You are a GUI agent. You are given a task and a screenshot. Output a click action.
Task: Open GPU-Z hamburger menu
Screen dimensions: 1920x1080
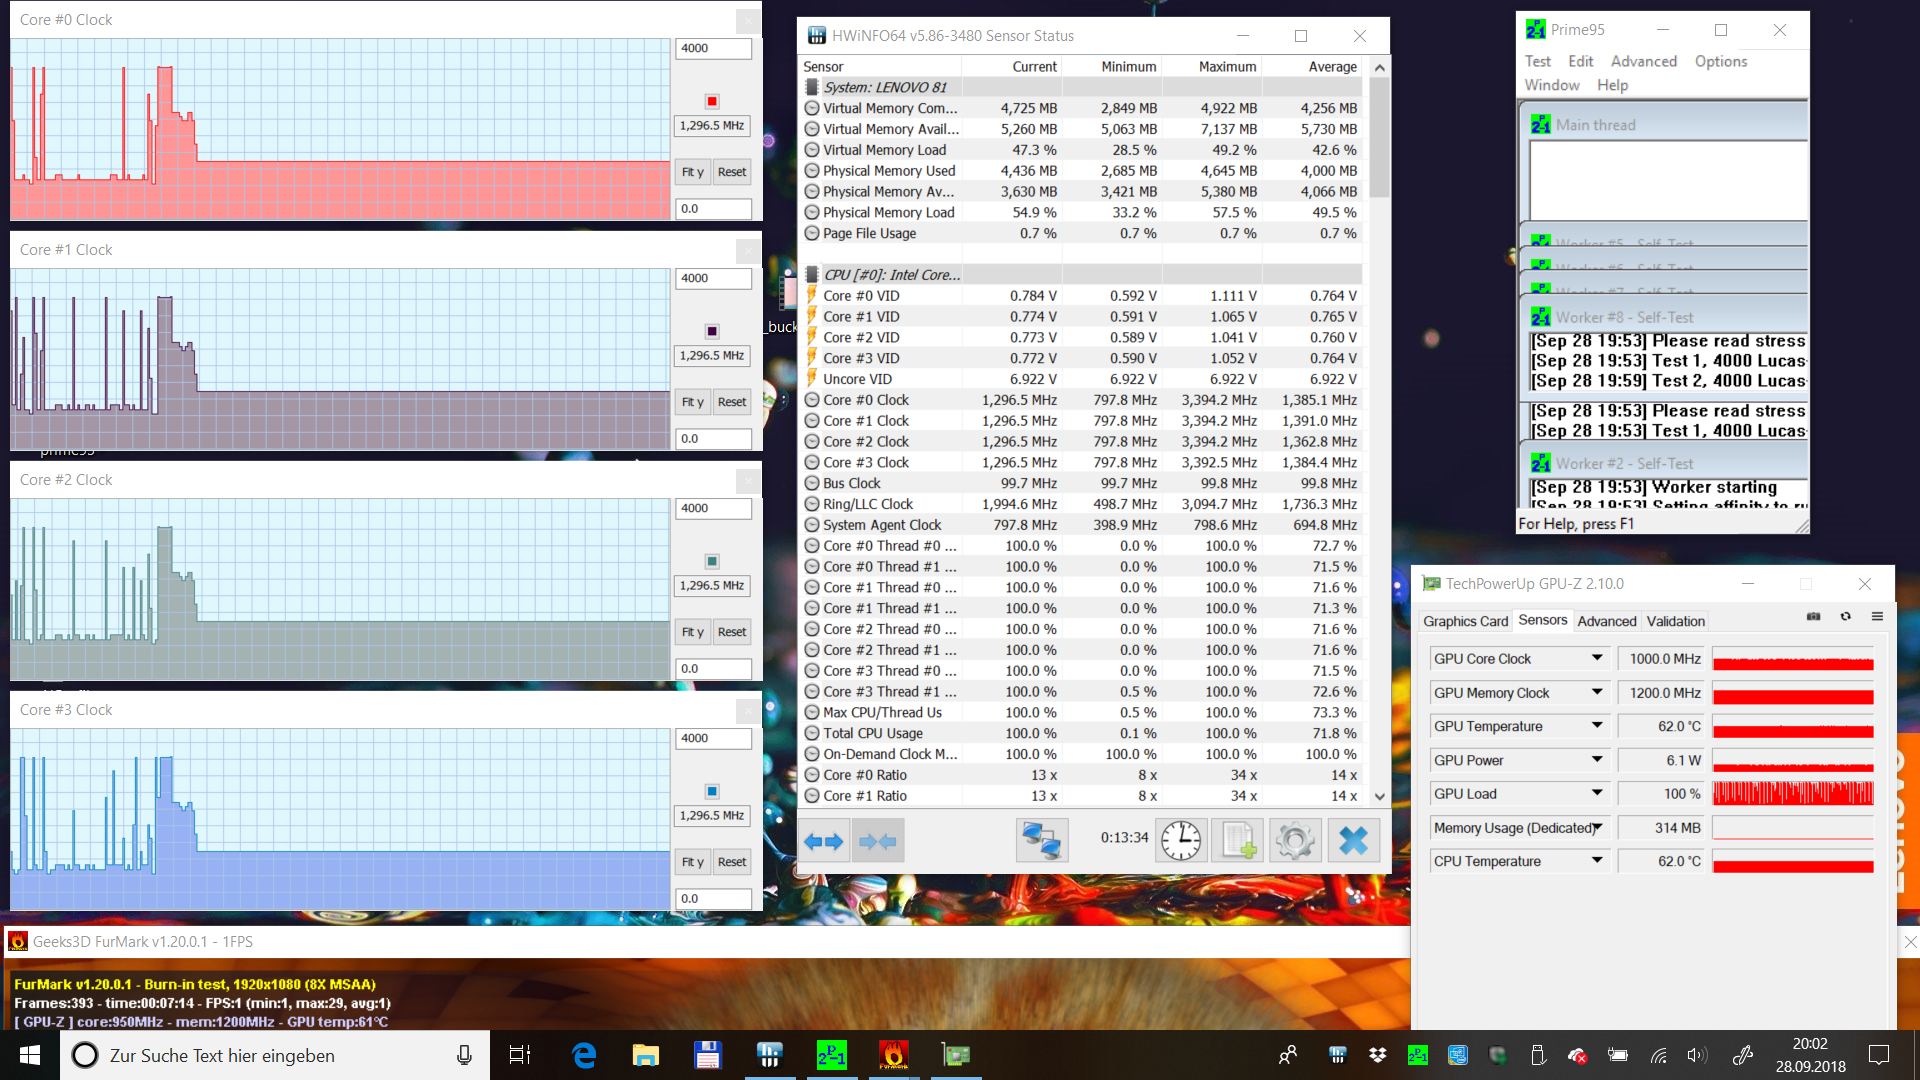[1877, 617]
